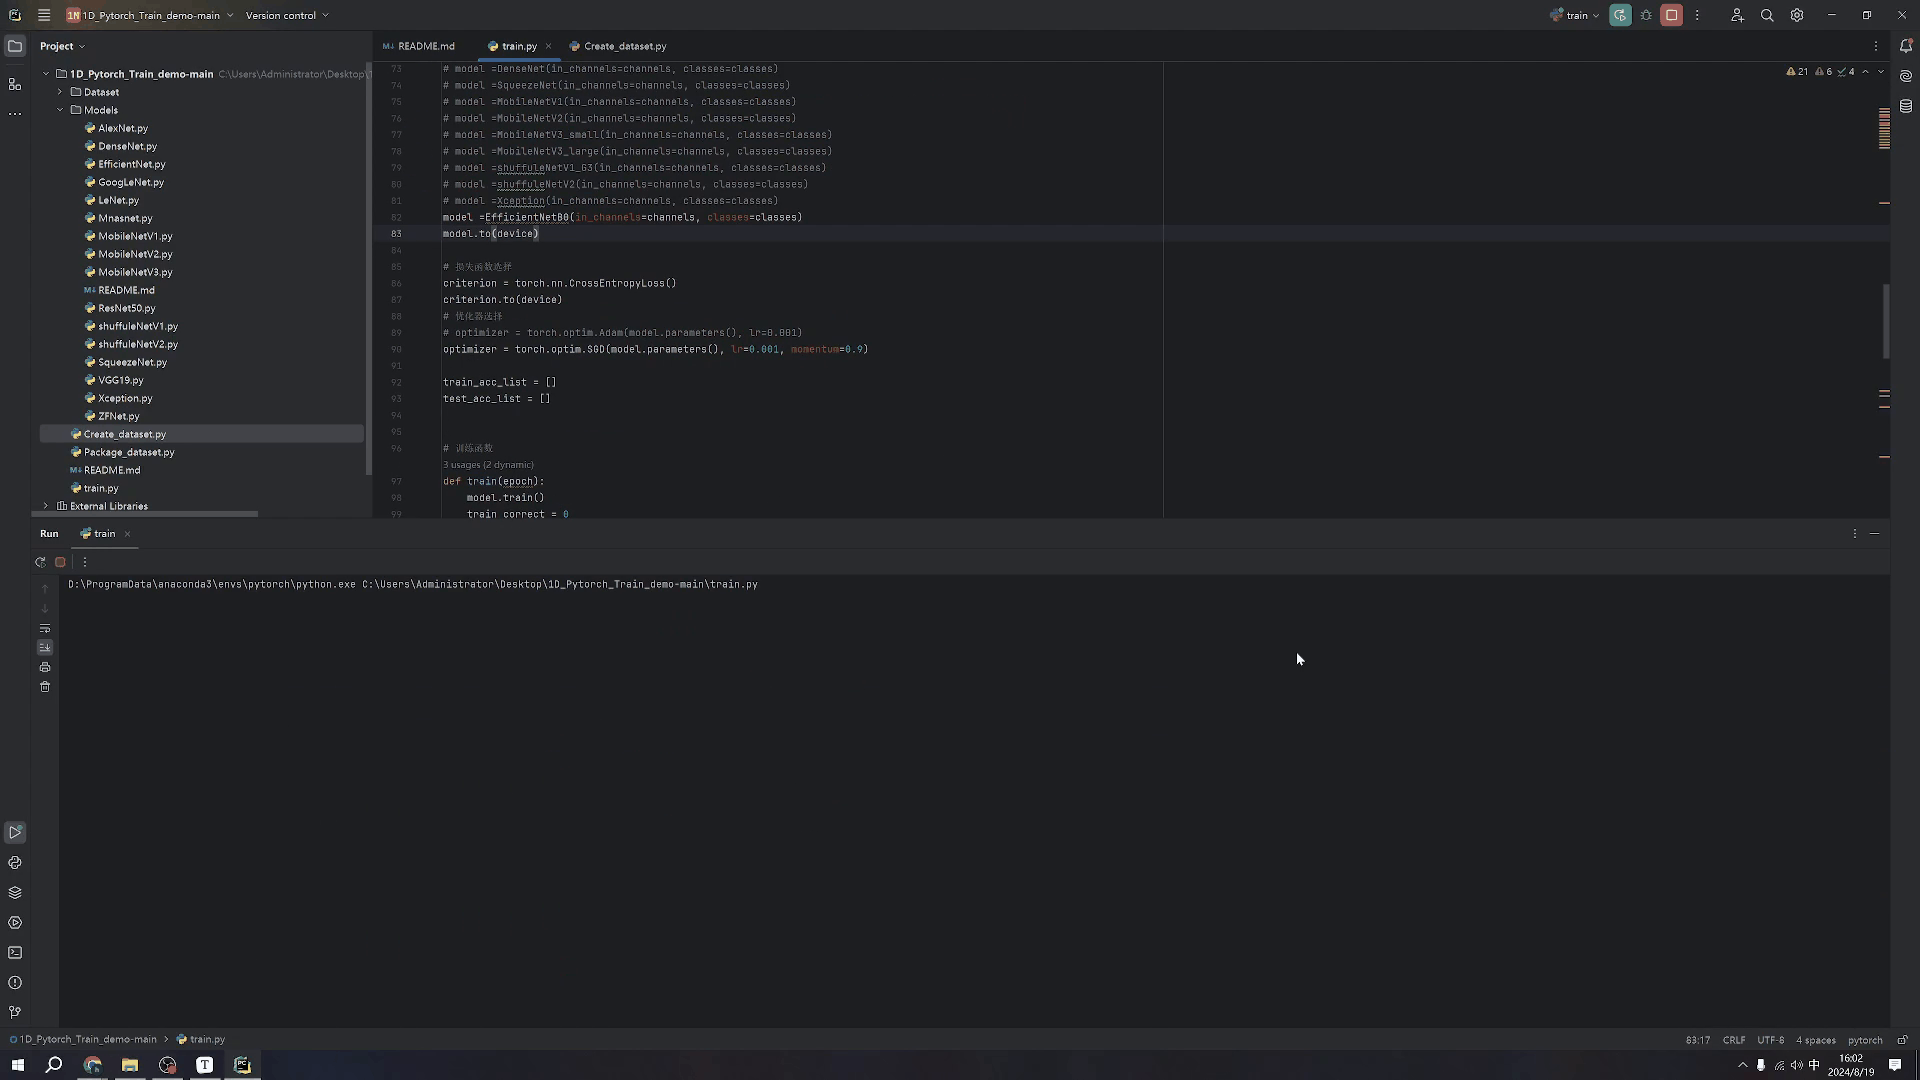Clear all console output with trash icon
Viewport: 1920px width, 1080px height.
(x=45, y=687)
